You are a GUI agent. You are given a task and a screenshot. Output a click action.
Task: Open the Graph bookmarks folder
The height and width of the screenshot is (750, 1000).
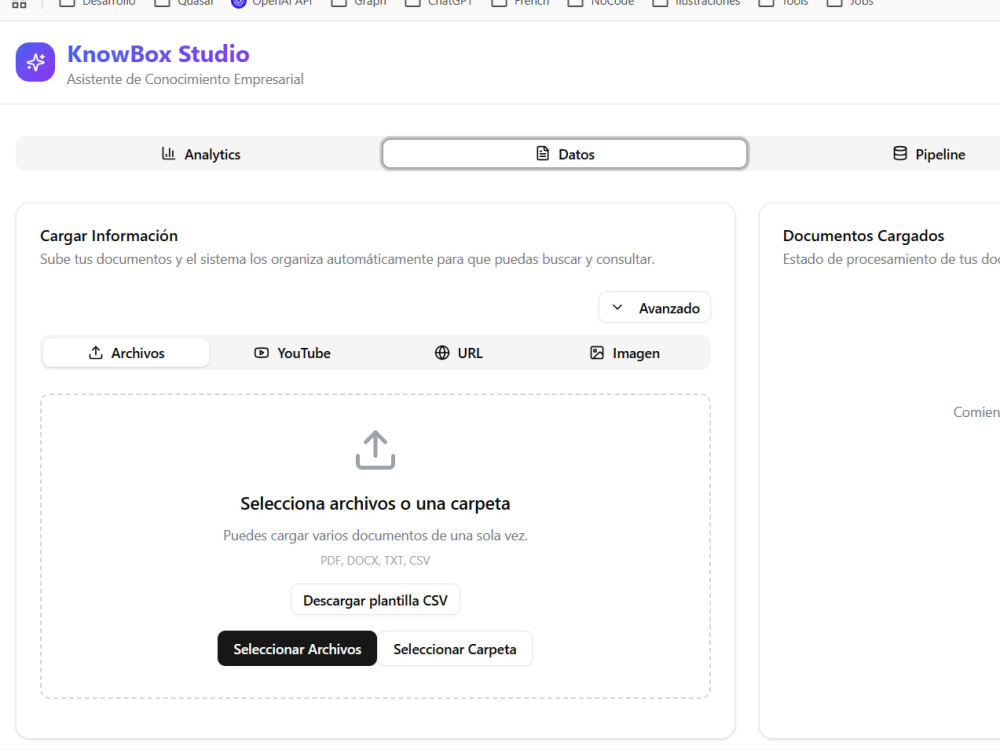pyautogui.click(x=359, y=3)
